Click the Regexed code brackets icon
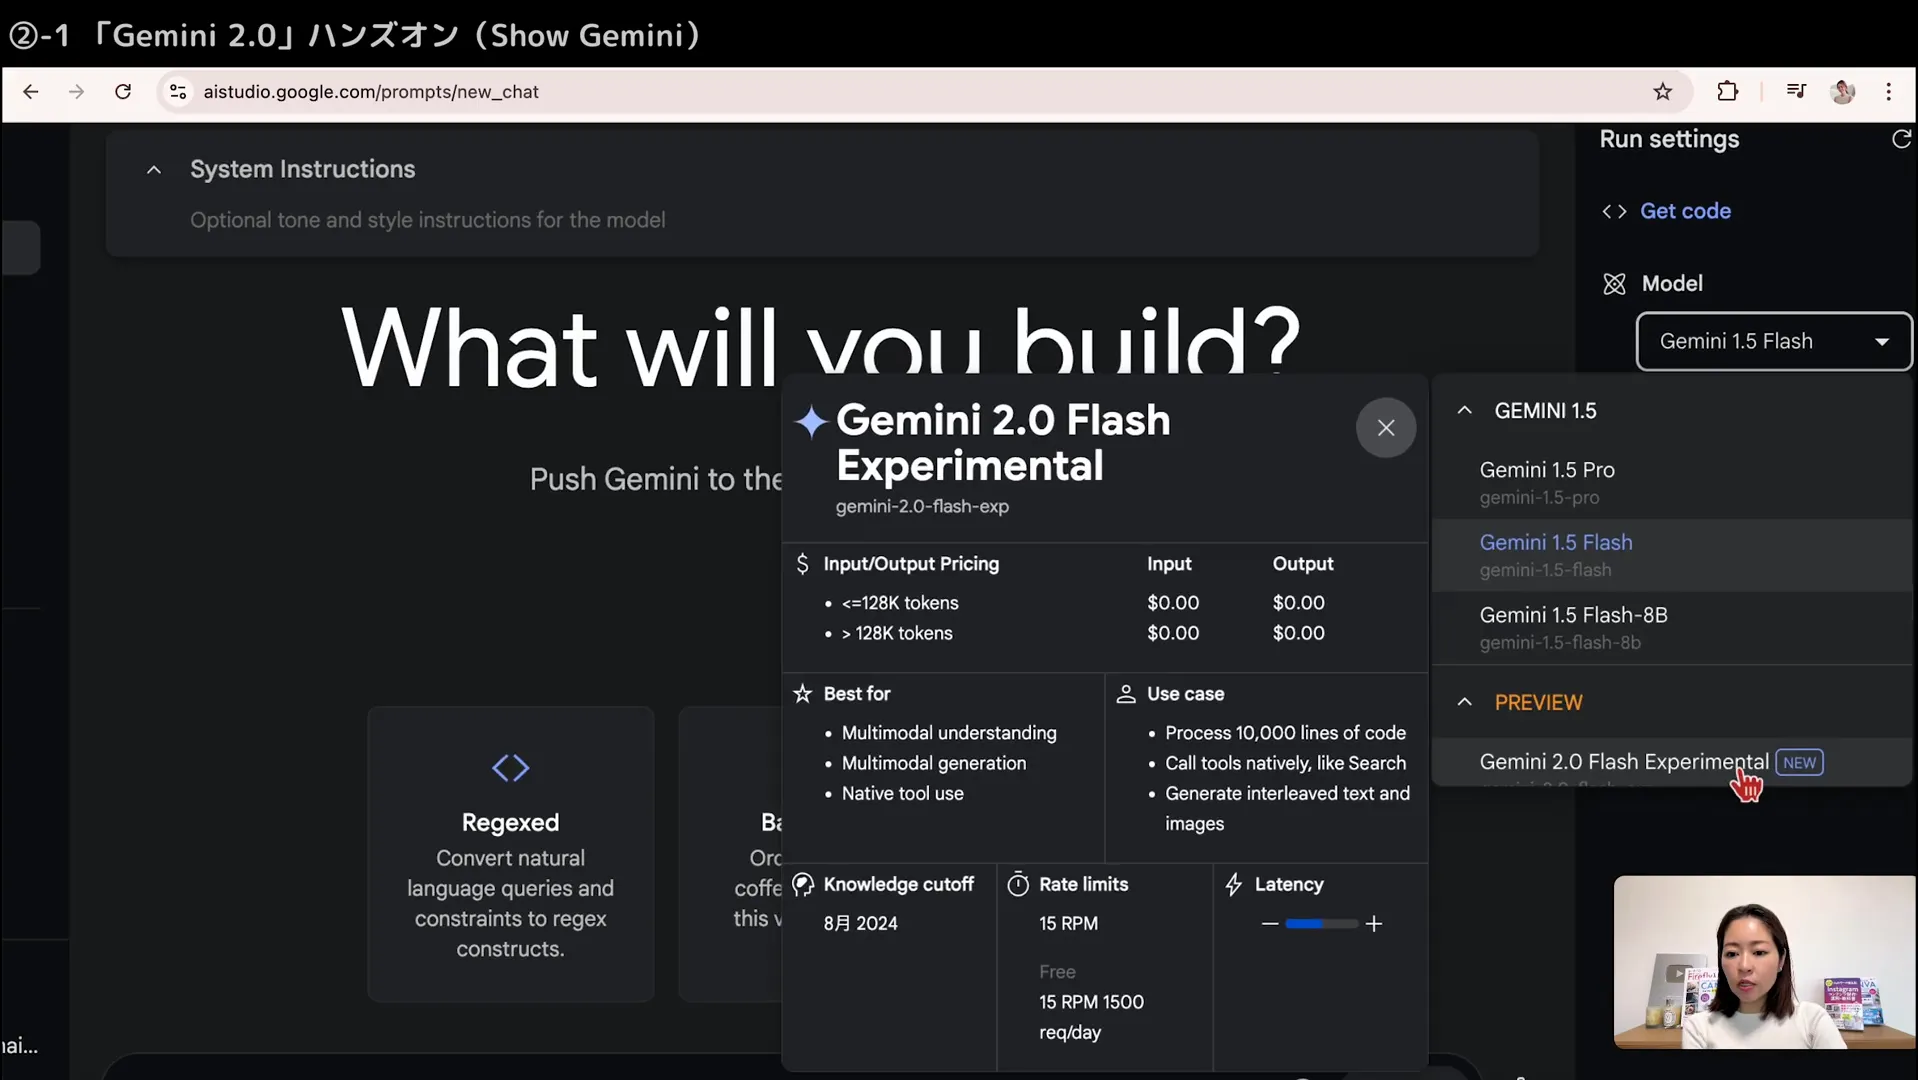 pos(510,768)
